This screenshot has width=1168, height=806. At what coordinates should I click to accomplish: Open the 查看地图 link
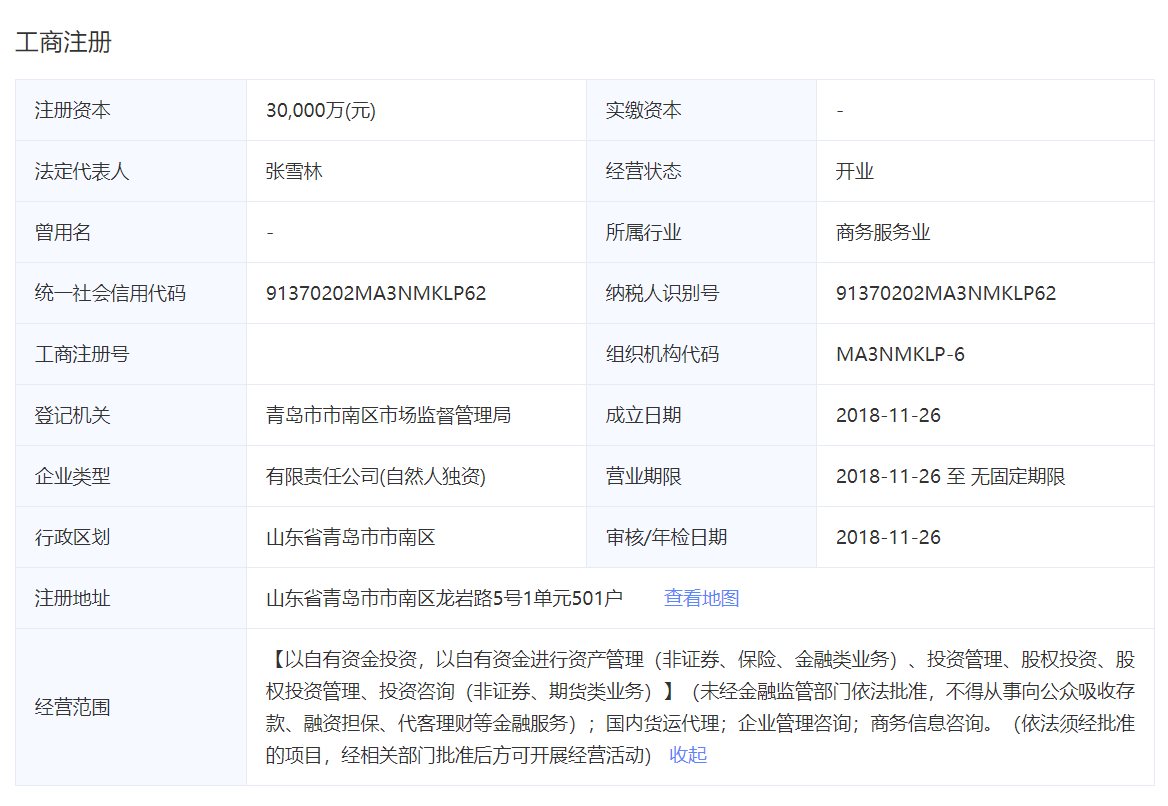click(701, 598)
